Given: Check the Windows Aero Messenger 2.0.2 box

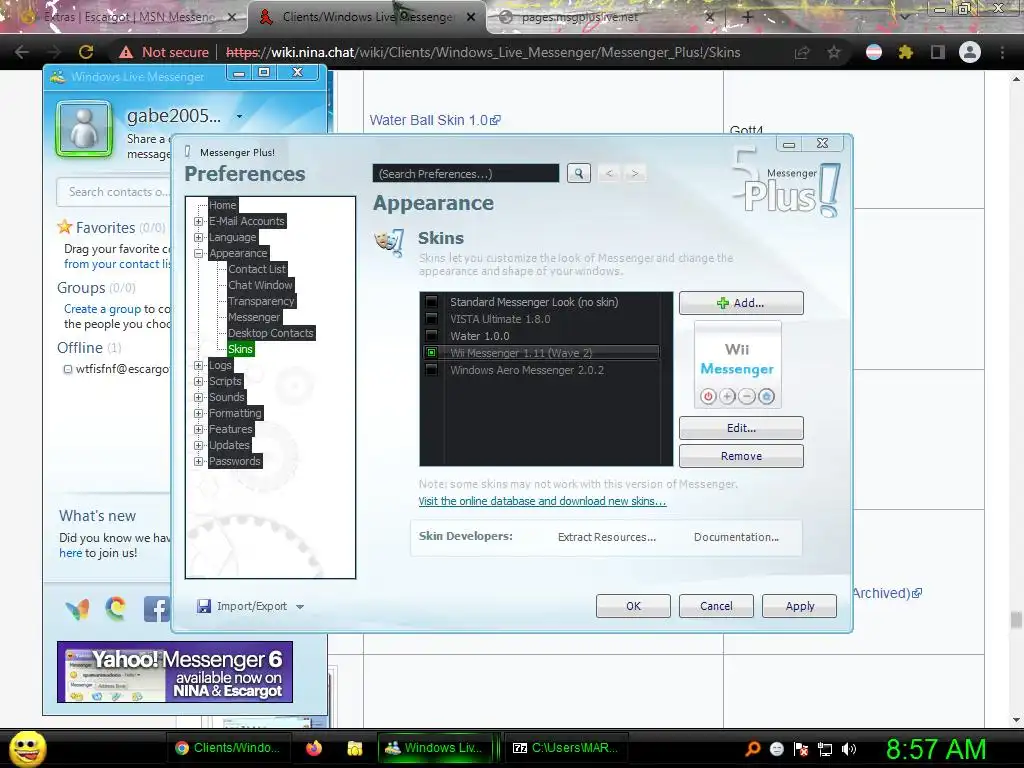Looking at the screenshot, I should (432, 370).
